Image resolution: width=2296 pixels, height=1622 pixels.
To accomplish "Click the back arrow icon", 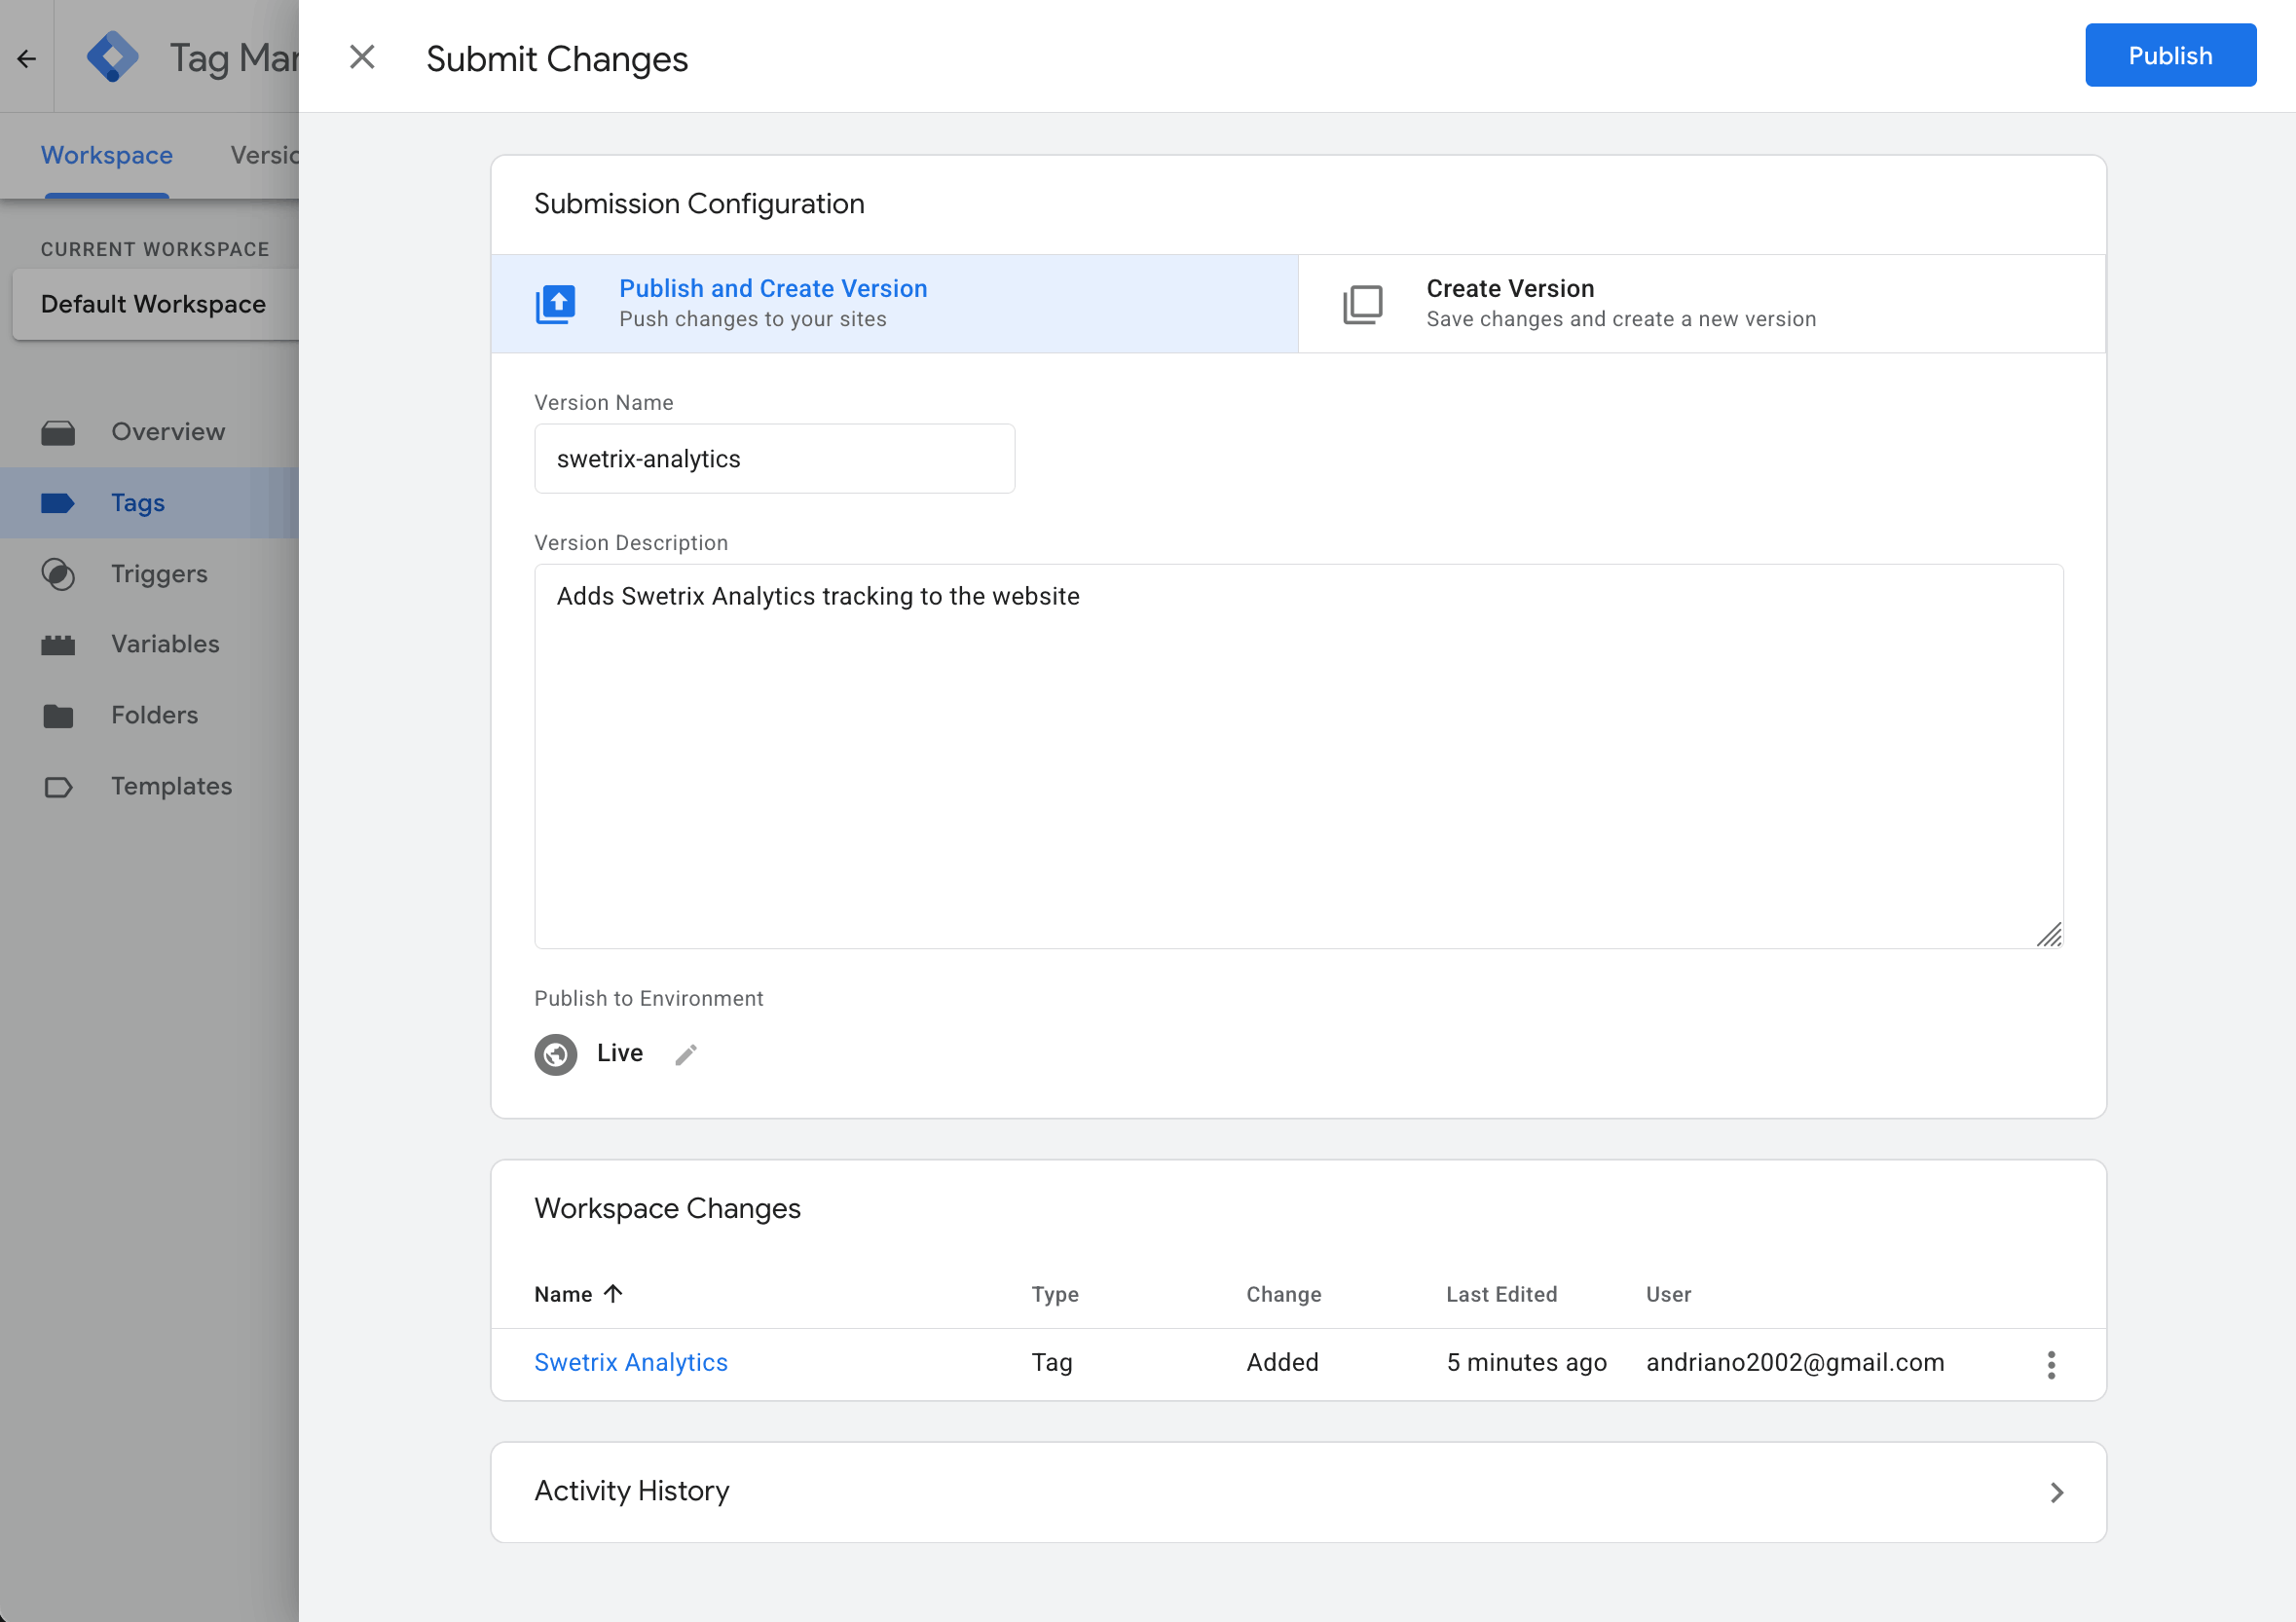I will (x=27, y=58).
